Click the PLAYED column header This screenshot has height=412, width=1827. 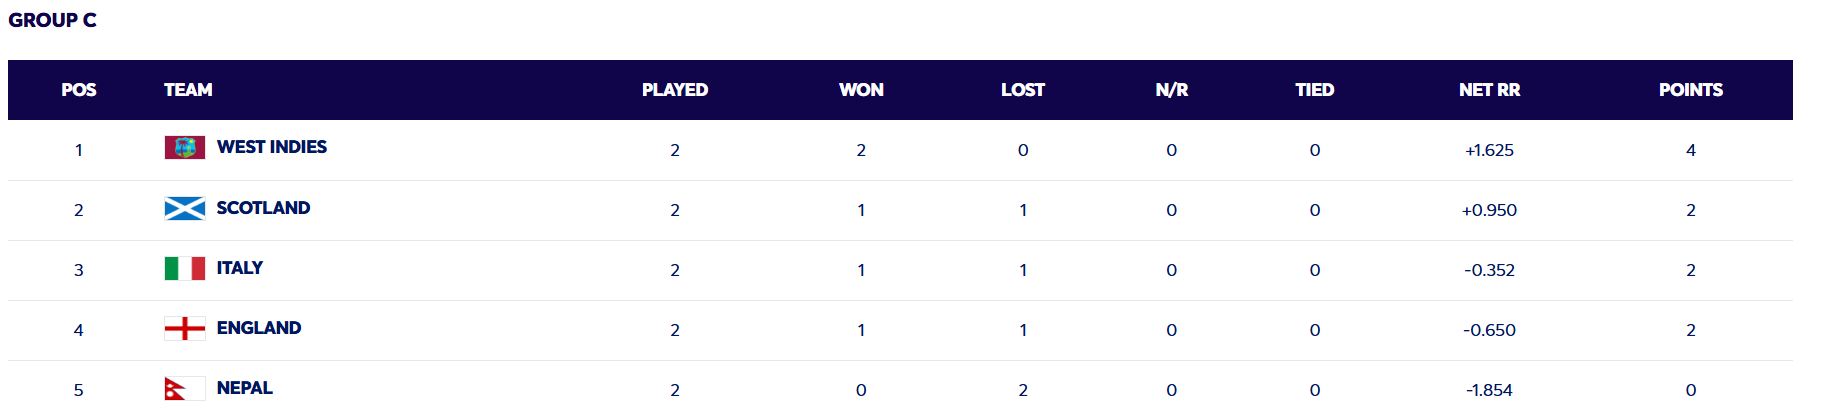(675, 90)
